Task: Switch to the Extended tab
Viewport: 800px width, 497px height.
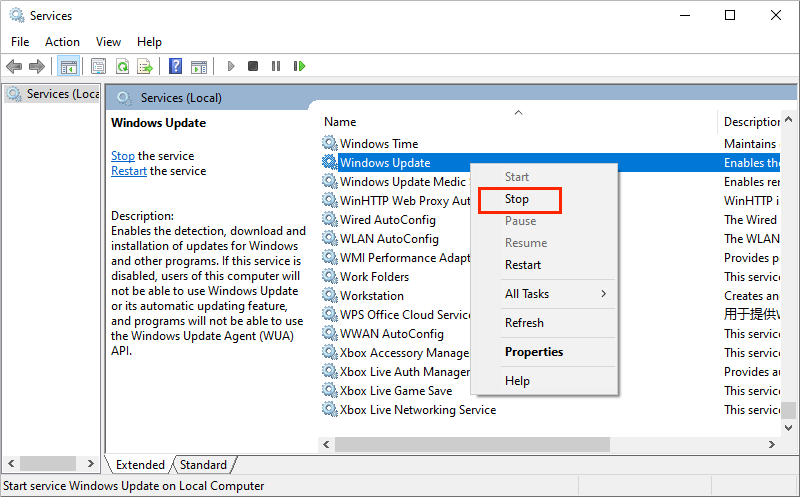Action: (x=140, y=465)
